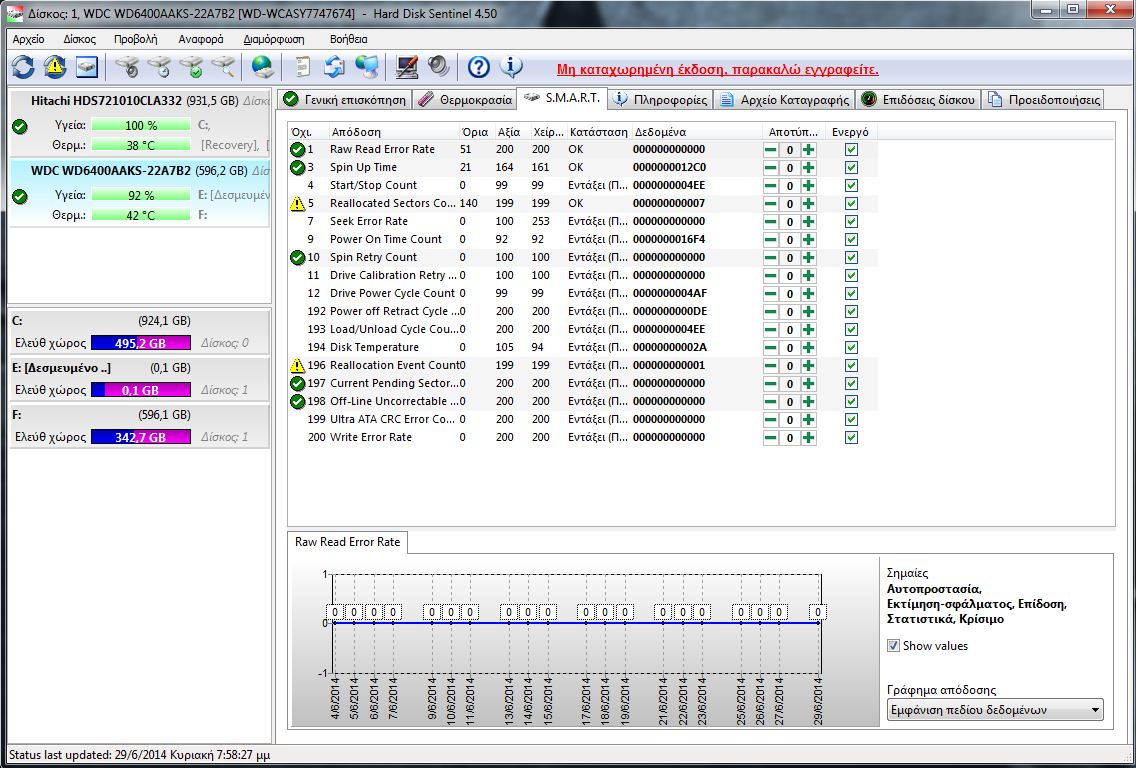
Task: Switch to the Γενική επισκόπηση tab
Action: tap(344, 100)
